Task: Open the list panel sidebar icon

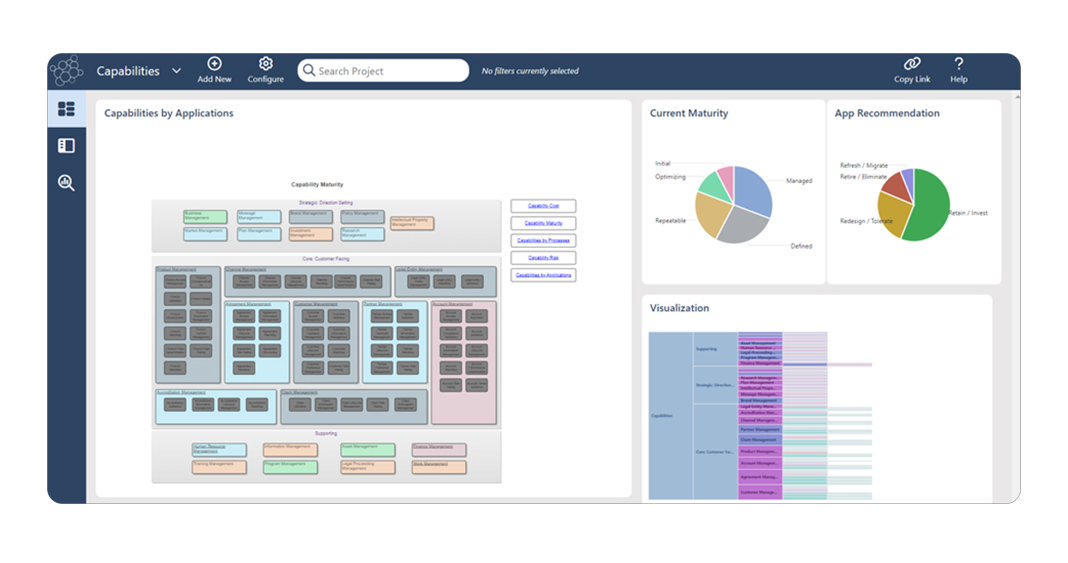Action: click(66, 146)
